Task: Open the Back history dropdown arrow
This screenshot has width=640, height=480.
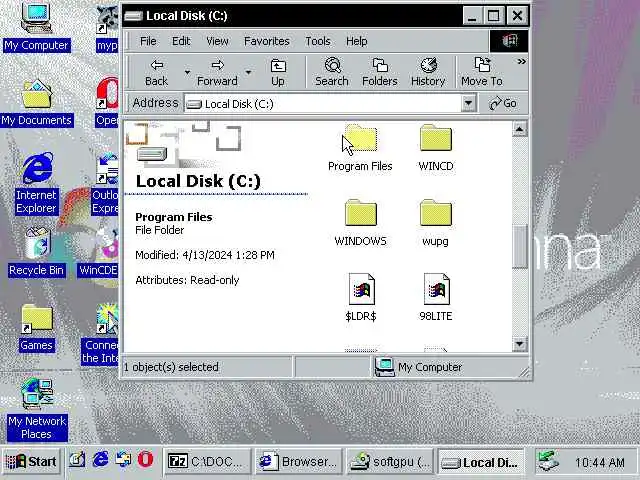Action: (x=187, y=73)
